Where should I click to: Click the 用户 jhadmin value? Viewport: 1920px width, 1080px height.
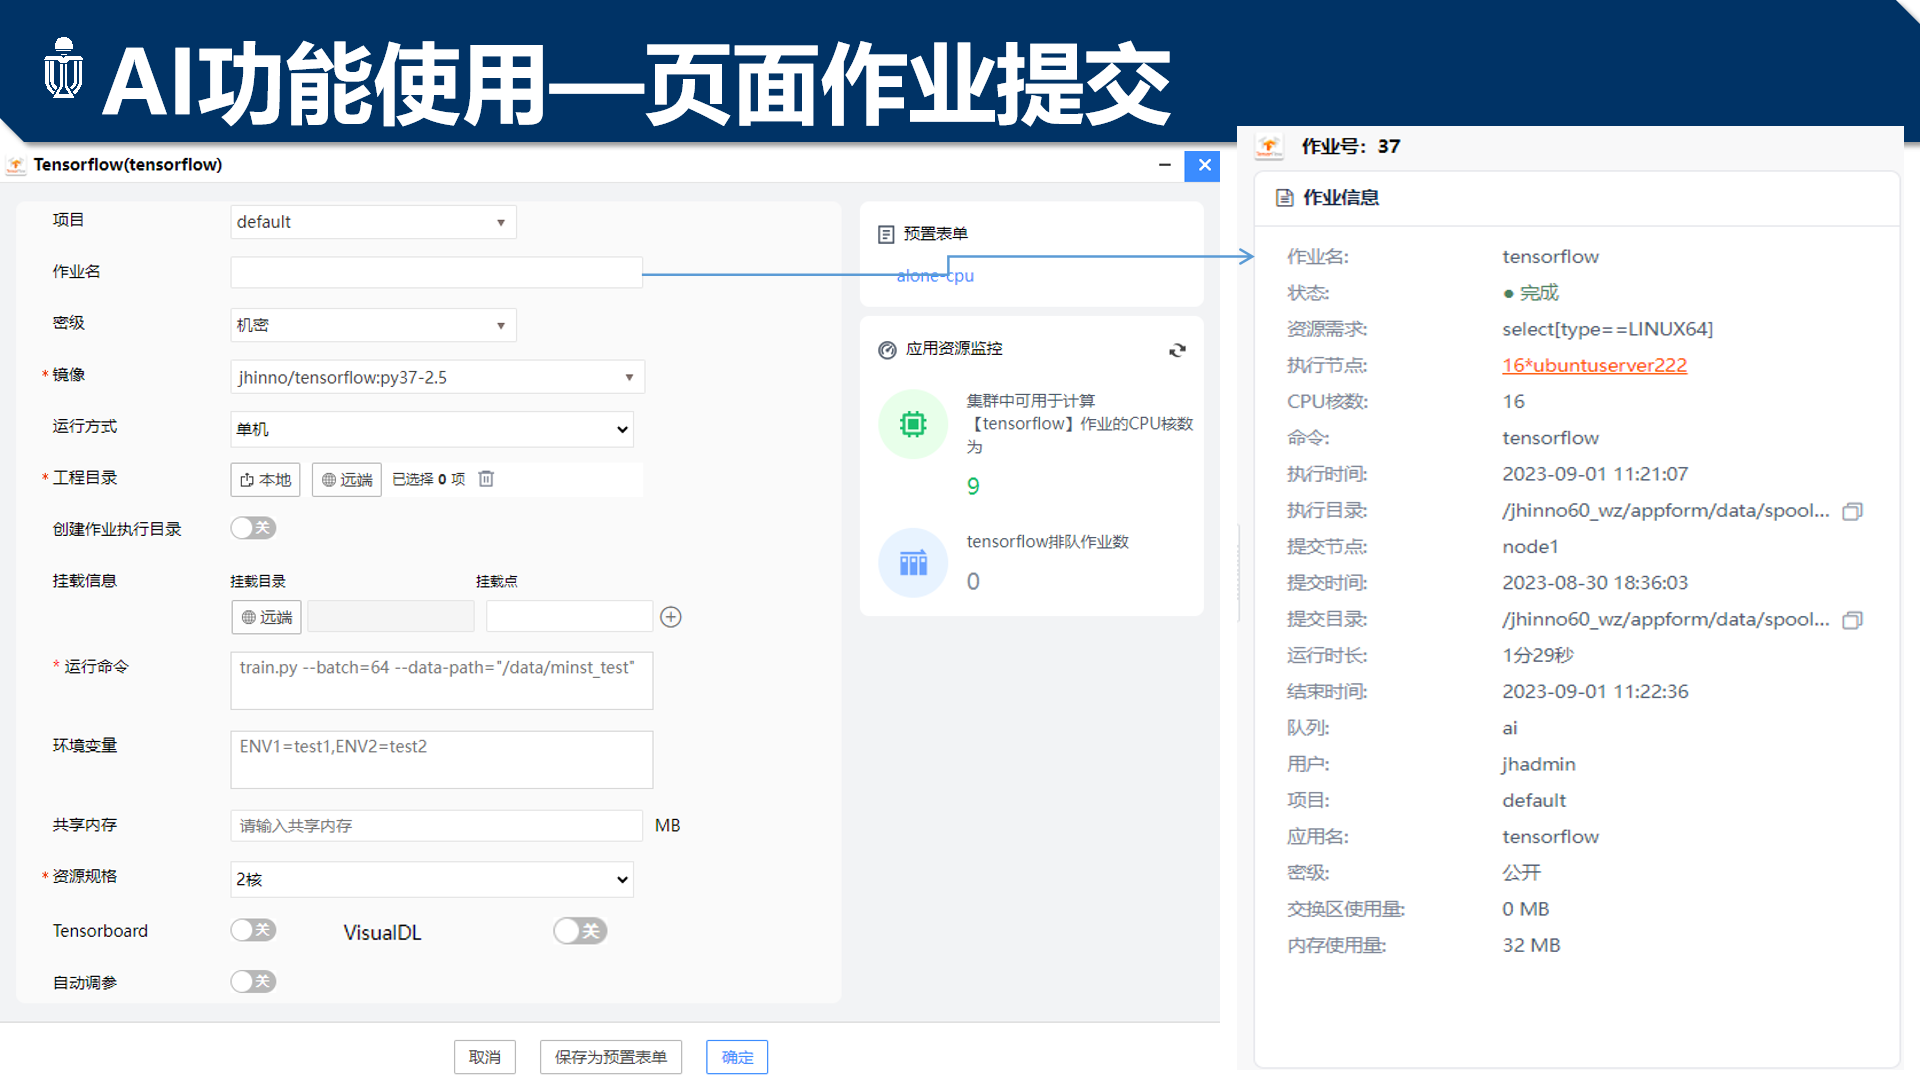[x=1539, y=764]
